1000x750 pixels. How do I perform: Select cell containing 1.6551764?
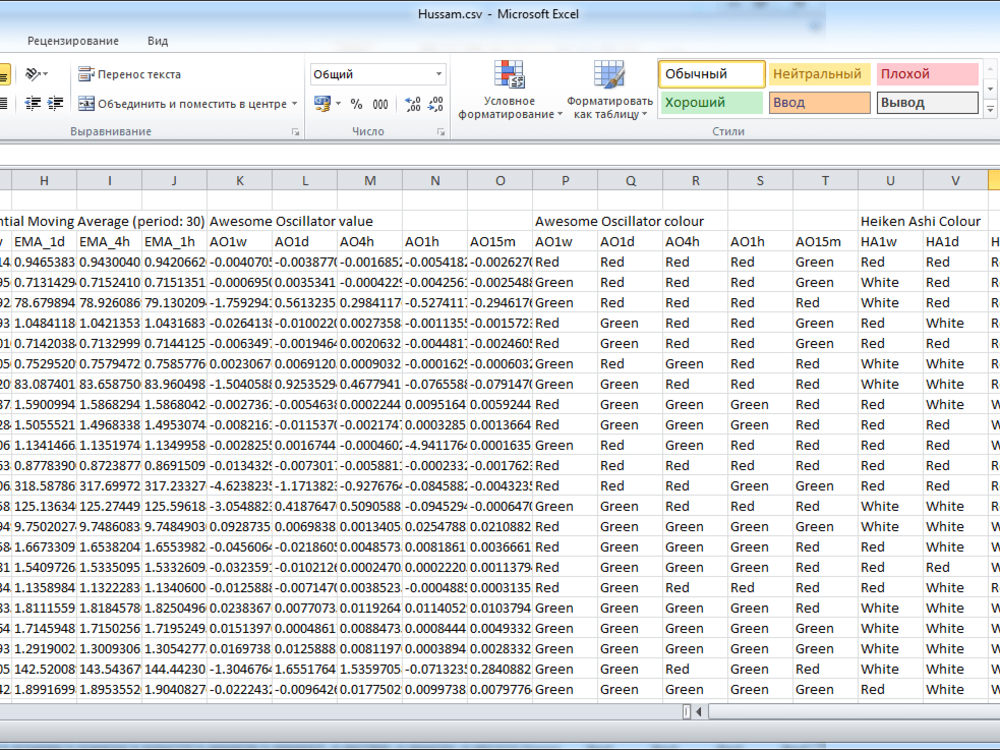click(x=305, y=669)
